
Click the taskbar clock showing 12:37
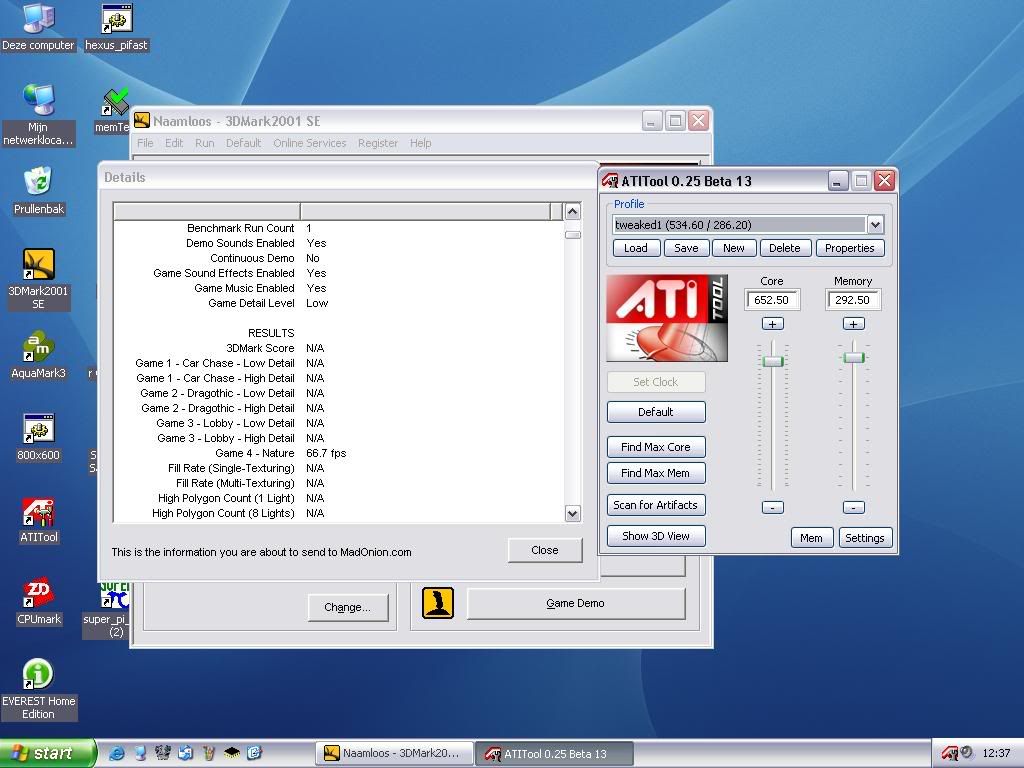pos(996,753)
